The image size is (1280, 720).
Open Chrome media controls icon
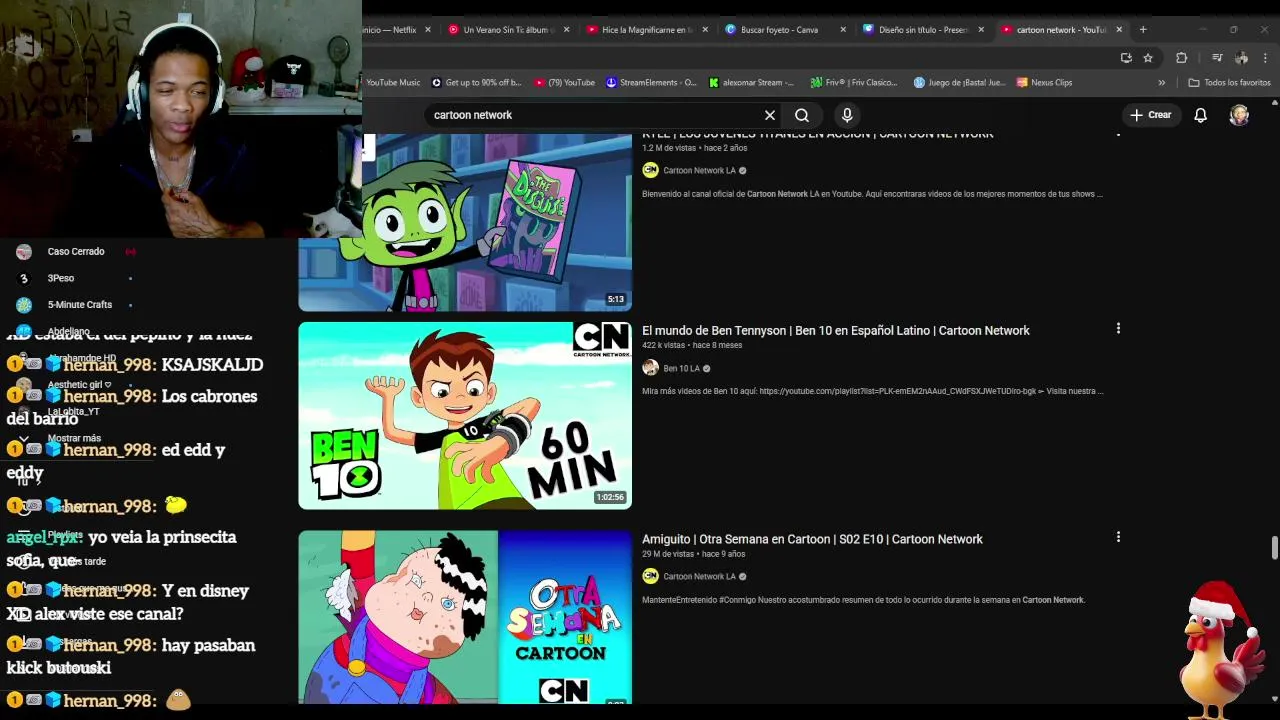point(1217,58)
